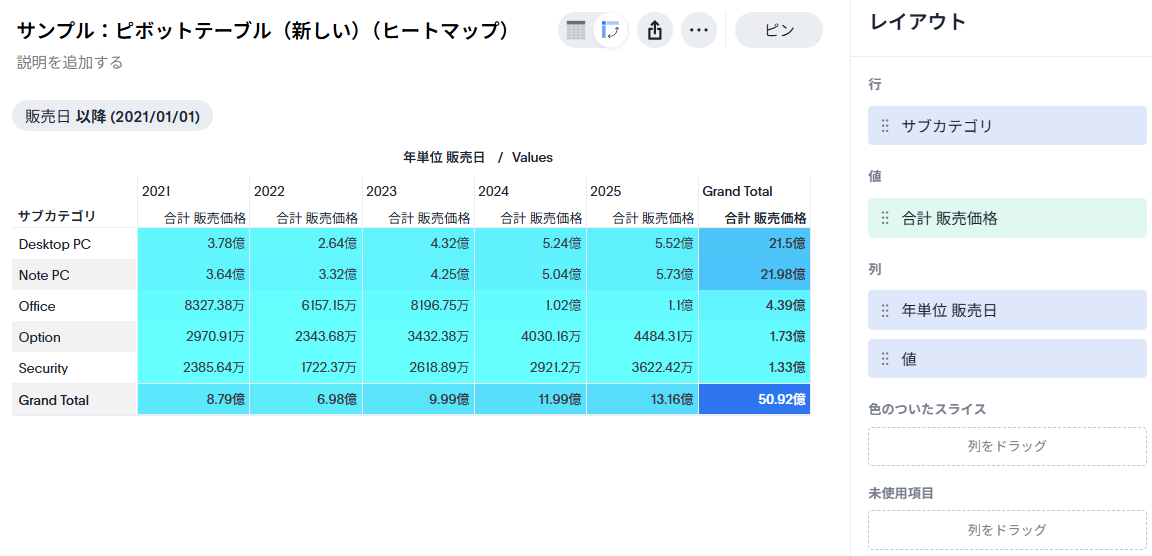
Task: Click the Grand Total column header
Action: (x=737, y=191)
